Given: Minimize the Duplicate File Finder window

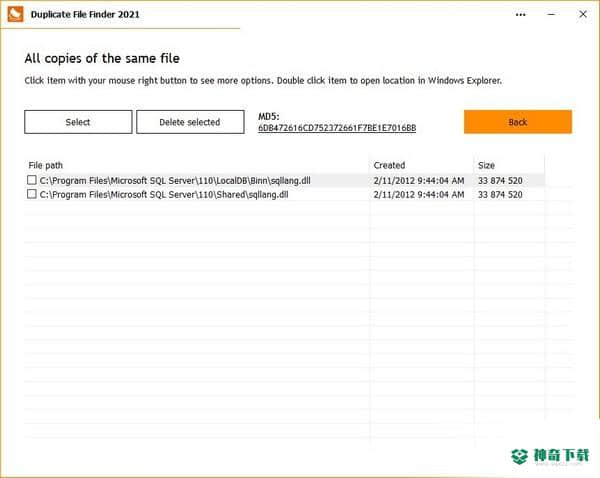Looking at the screenshot, I should click(551, 15).
